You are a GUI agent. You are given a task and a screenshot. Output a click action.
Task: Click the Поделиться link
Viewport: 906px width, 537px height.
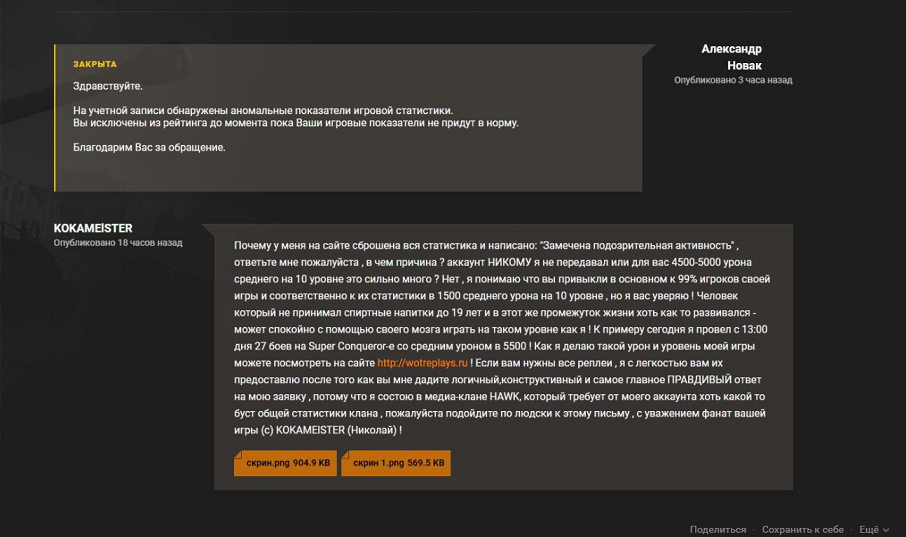pos(718,529)
